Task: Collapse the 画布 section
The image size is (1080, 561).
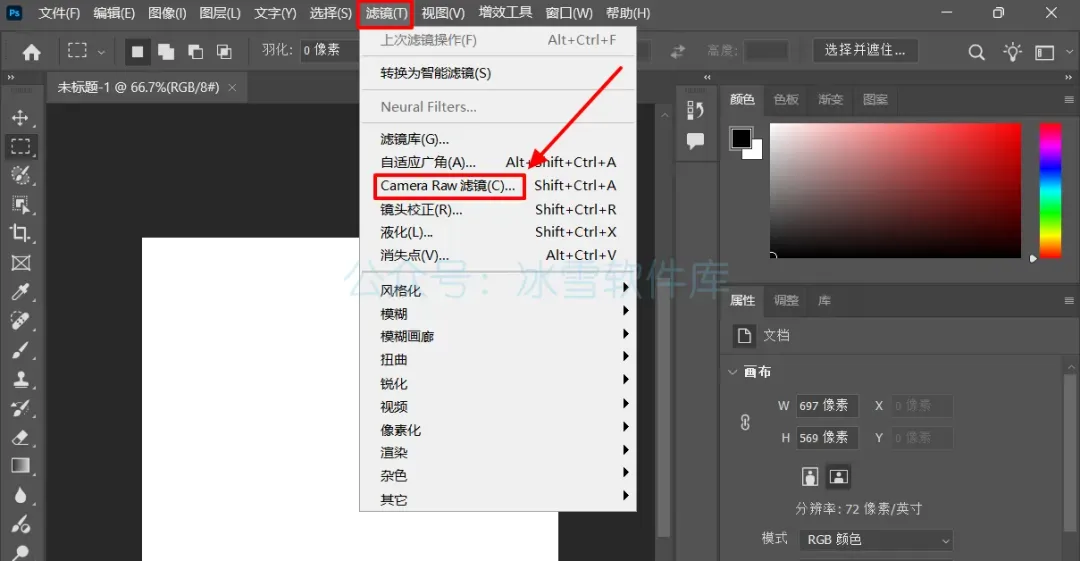Action: (x=732, y=372)
